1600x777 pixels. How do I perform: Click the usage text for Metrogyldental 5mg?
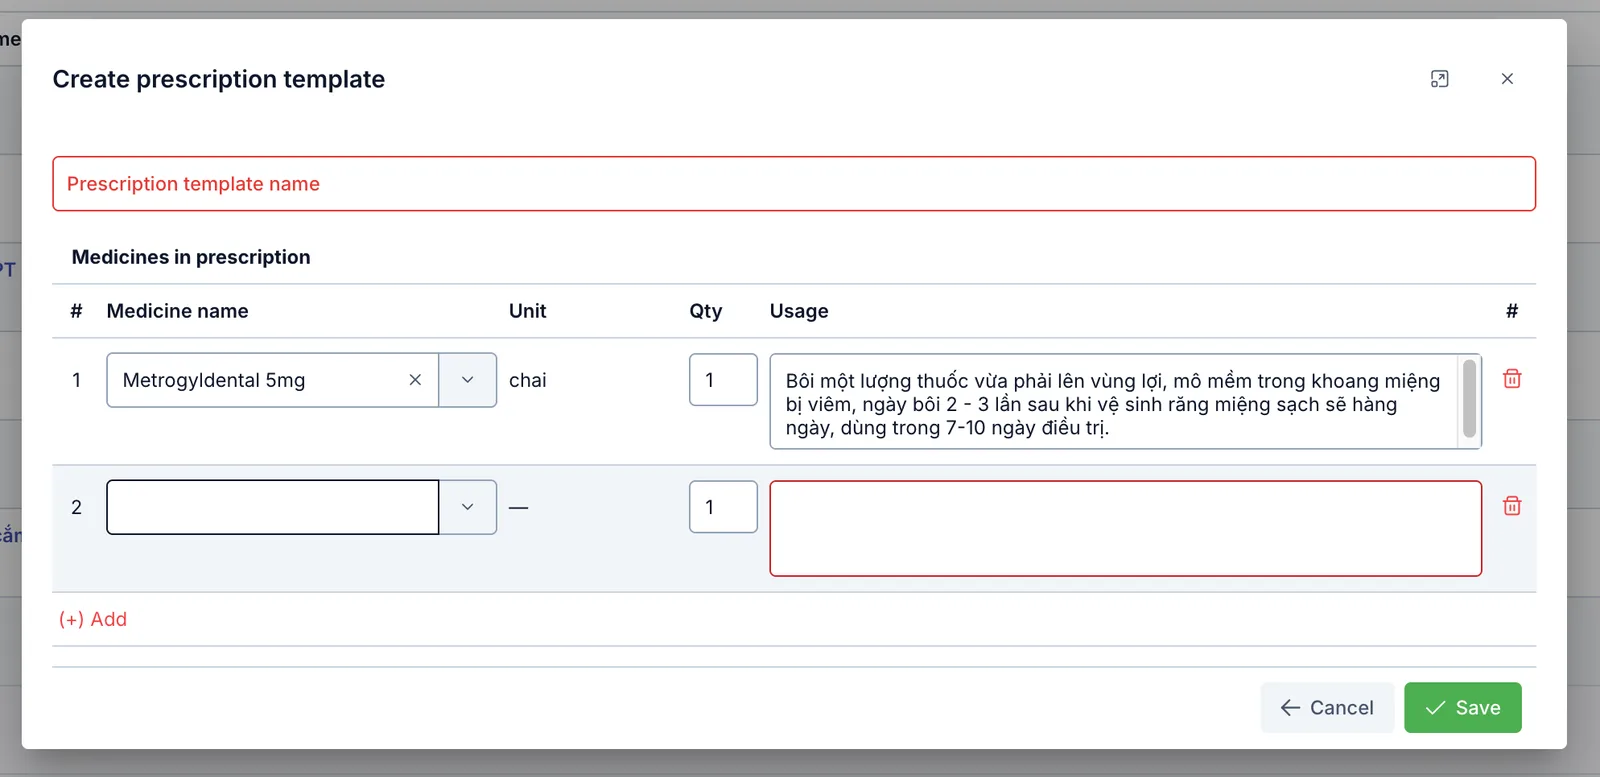[1113, 404]
